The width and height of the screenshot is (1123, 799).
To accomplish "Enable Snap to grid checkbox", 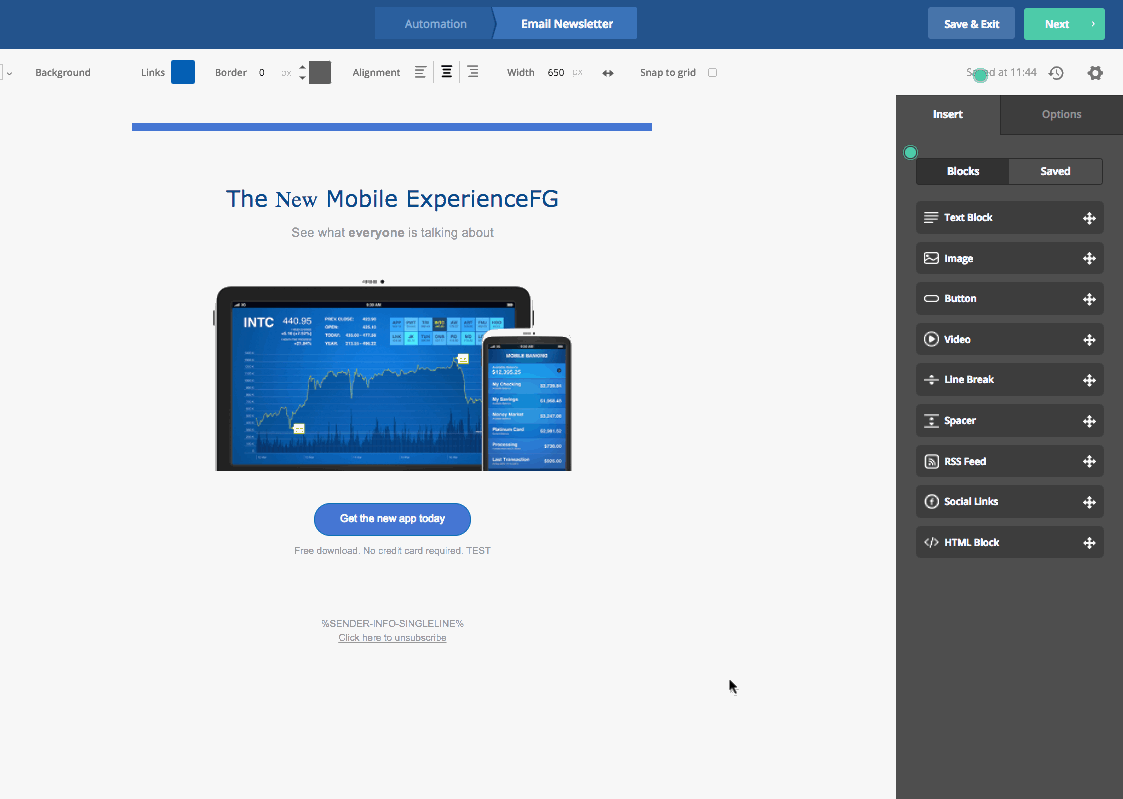I will [713, 72].
